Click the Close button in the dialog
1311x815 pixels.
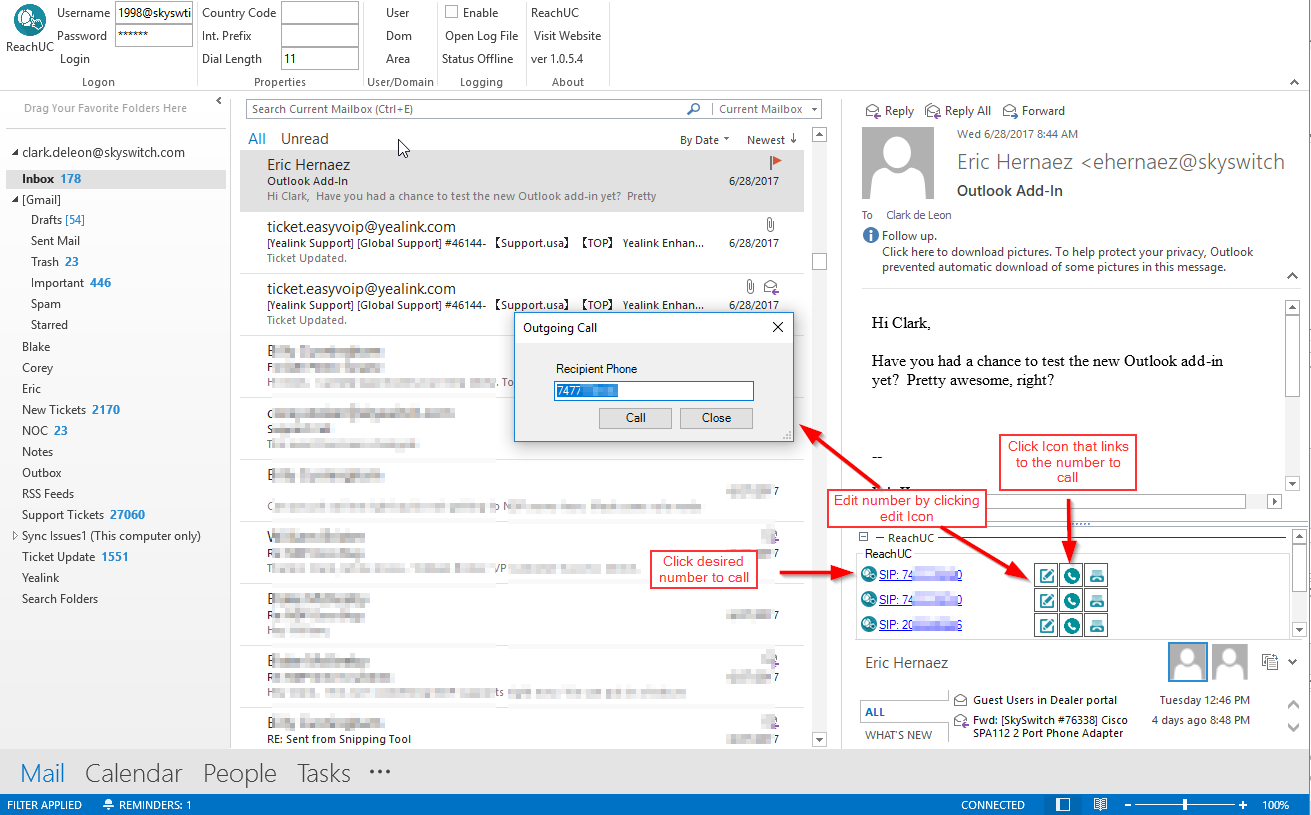[716, 418]
